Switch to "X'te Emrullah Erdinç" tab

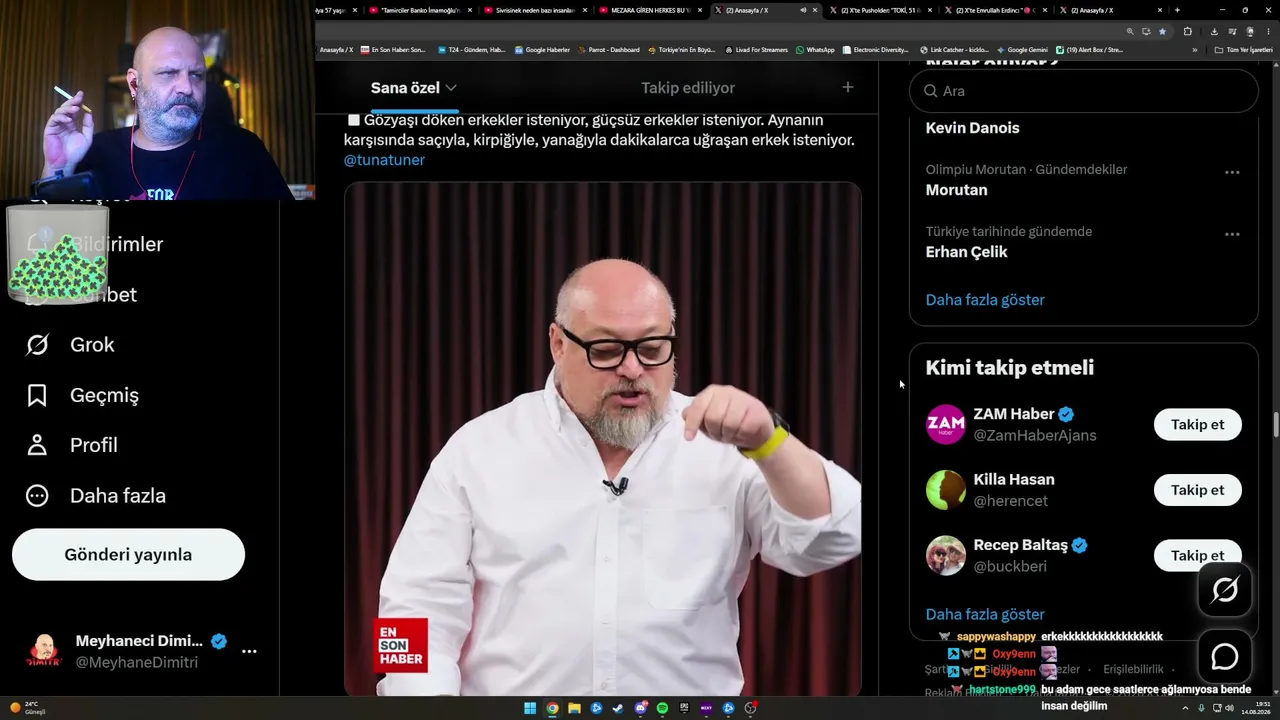(x=996, y=10)
